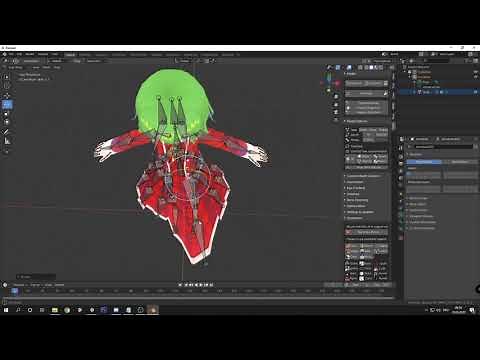Click the zoom magnifier navigation icon in the viewport
Screen dimensions: 480x360
(x=336, y=97)
